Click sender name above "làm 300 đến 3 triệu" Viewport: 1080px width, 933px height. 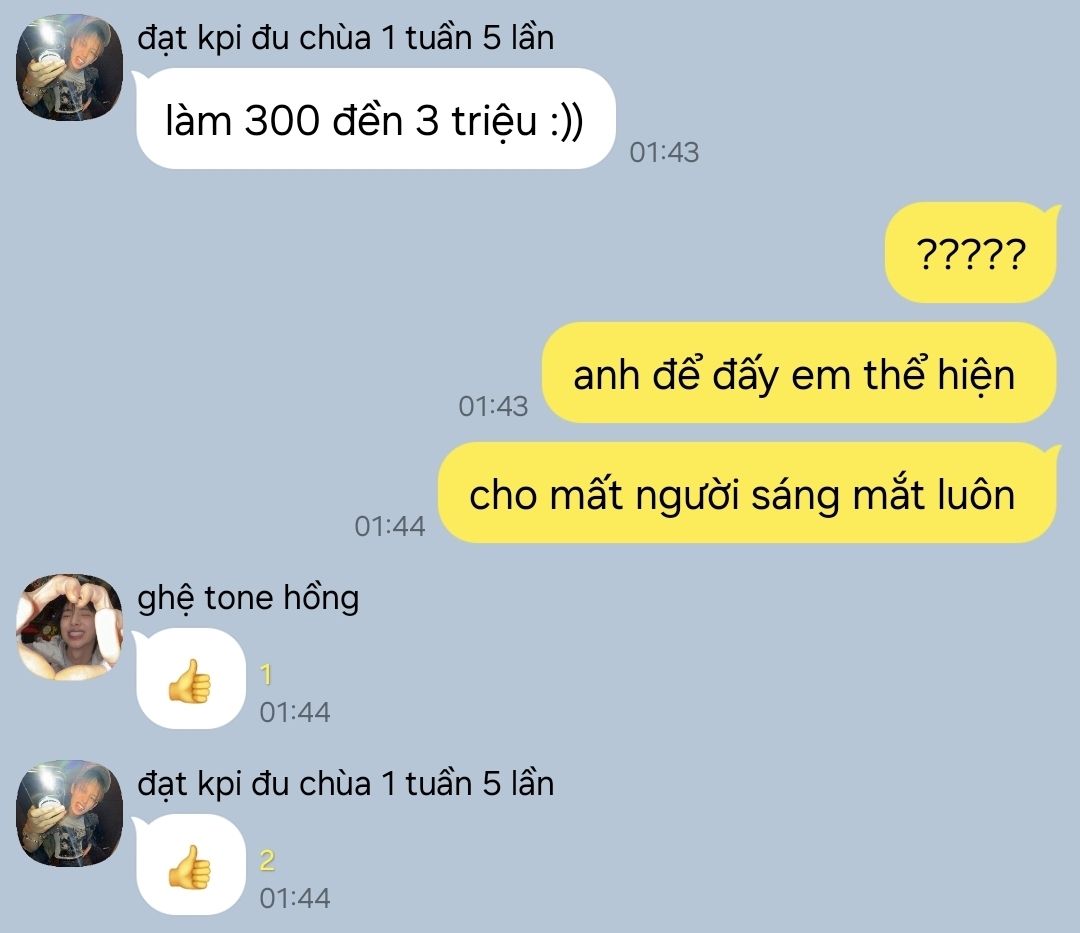345,38
